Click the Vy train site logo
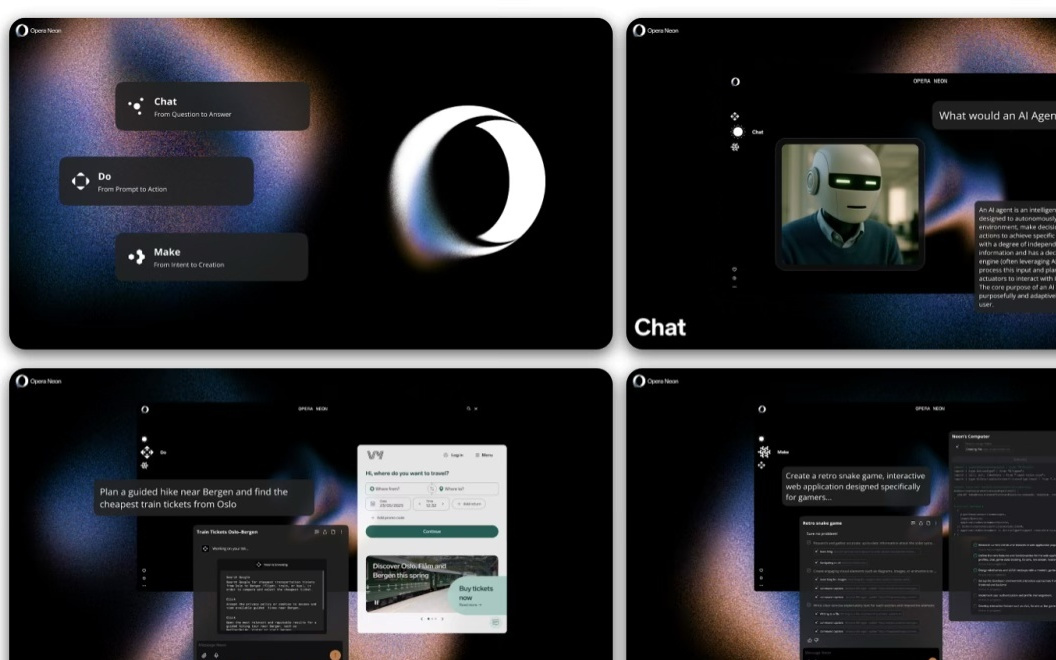The image size is (1056, 660). click(x=375, y=455)
